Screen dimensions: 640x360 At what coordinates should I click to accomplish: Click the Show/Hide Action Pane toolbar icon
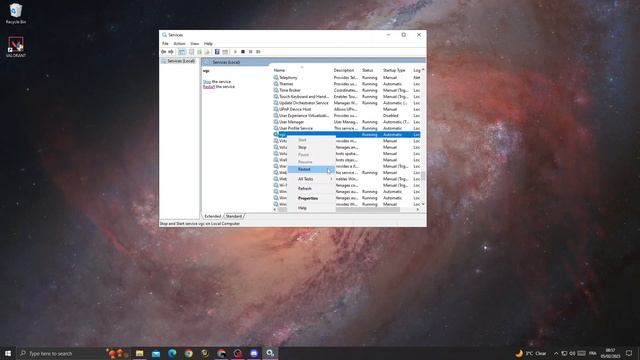[225, 52]
